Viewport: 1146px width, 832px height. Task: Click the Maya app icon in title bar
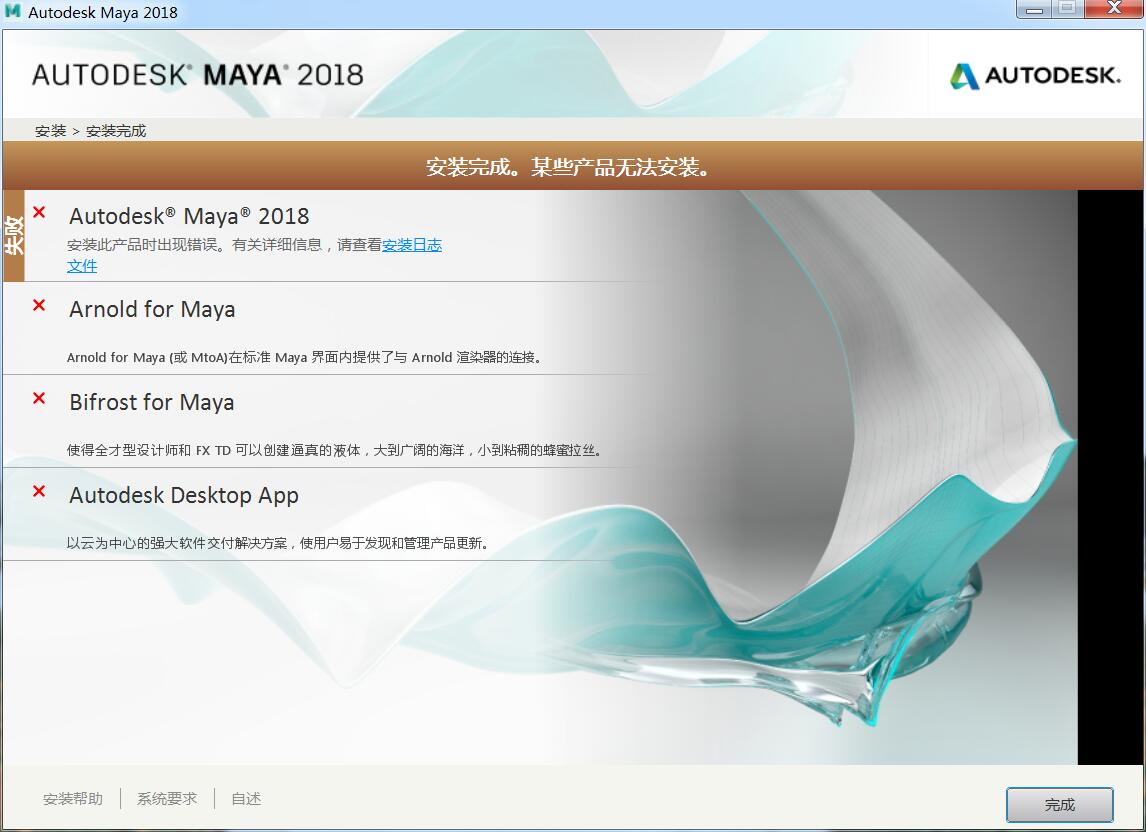(13, 12)
